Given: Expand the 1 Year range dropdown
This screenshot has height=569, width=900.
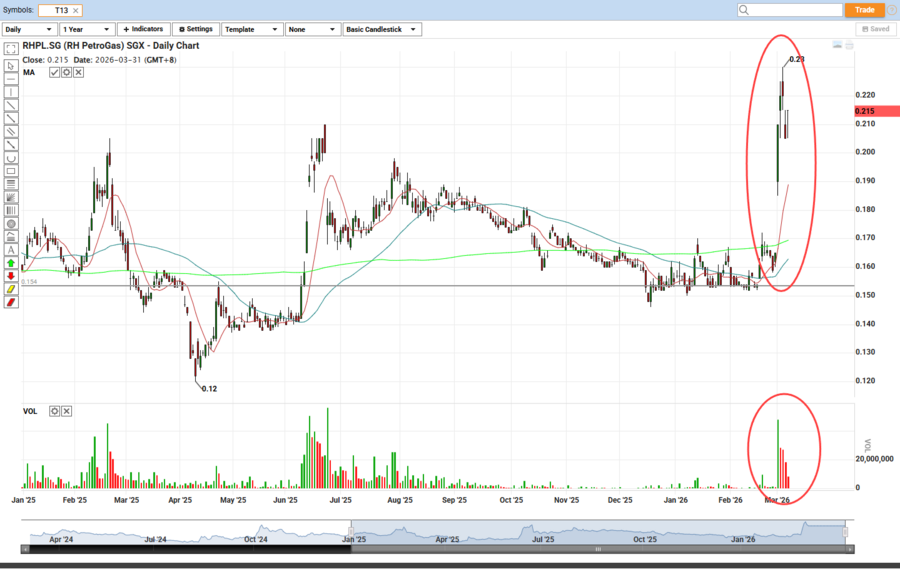Looking at the screenshot, I should 87,30.
